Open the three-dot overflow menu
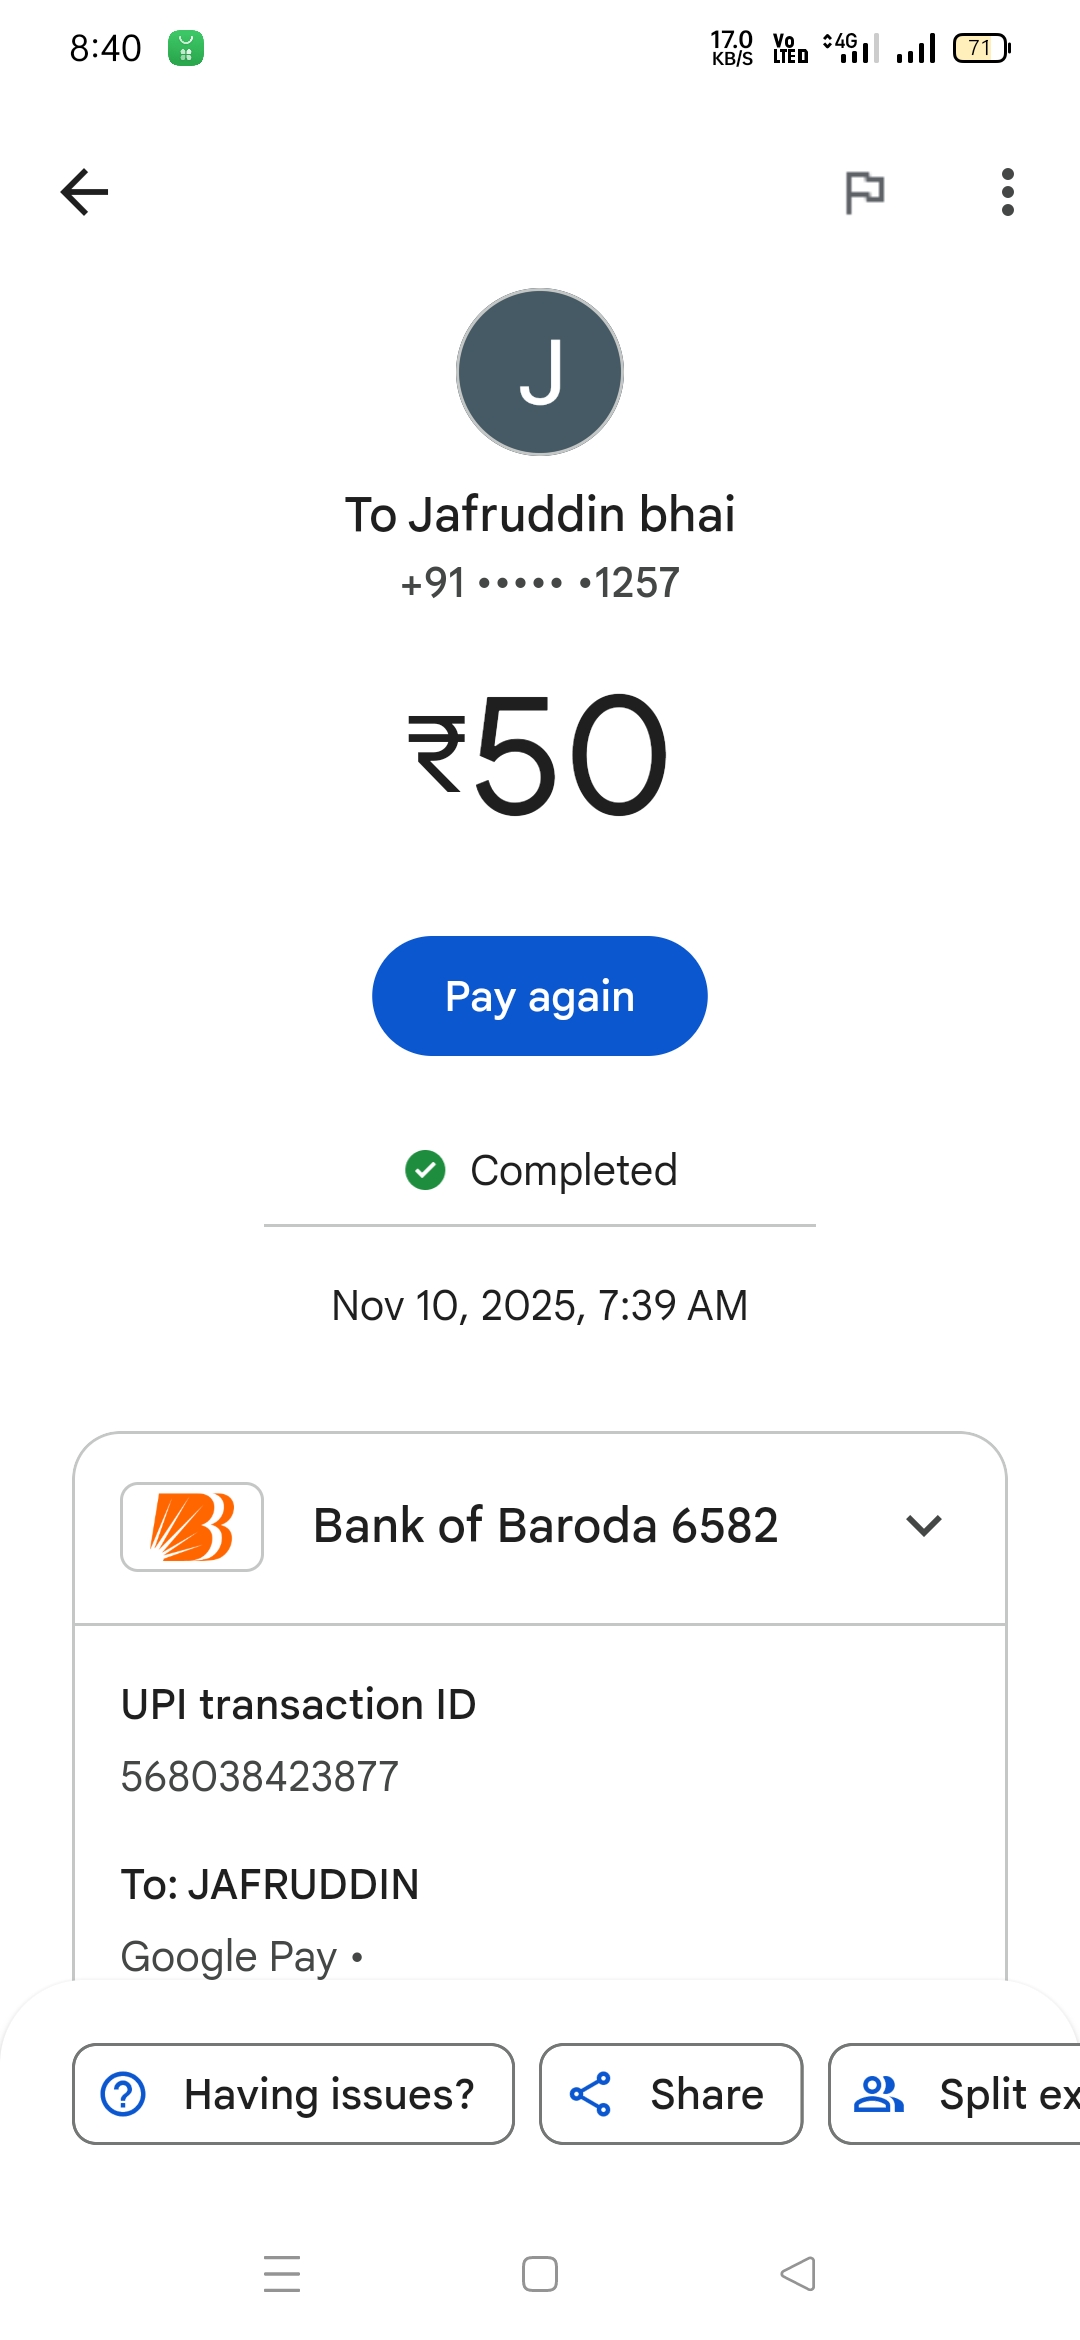This screenshot has height=2340, width=1080. coord(1007,192)
